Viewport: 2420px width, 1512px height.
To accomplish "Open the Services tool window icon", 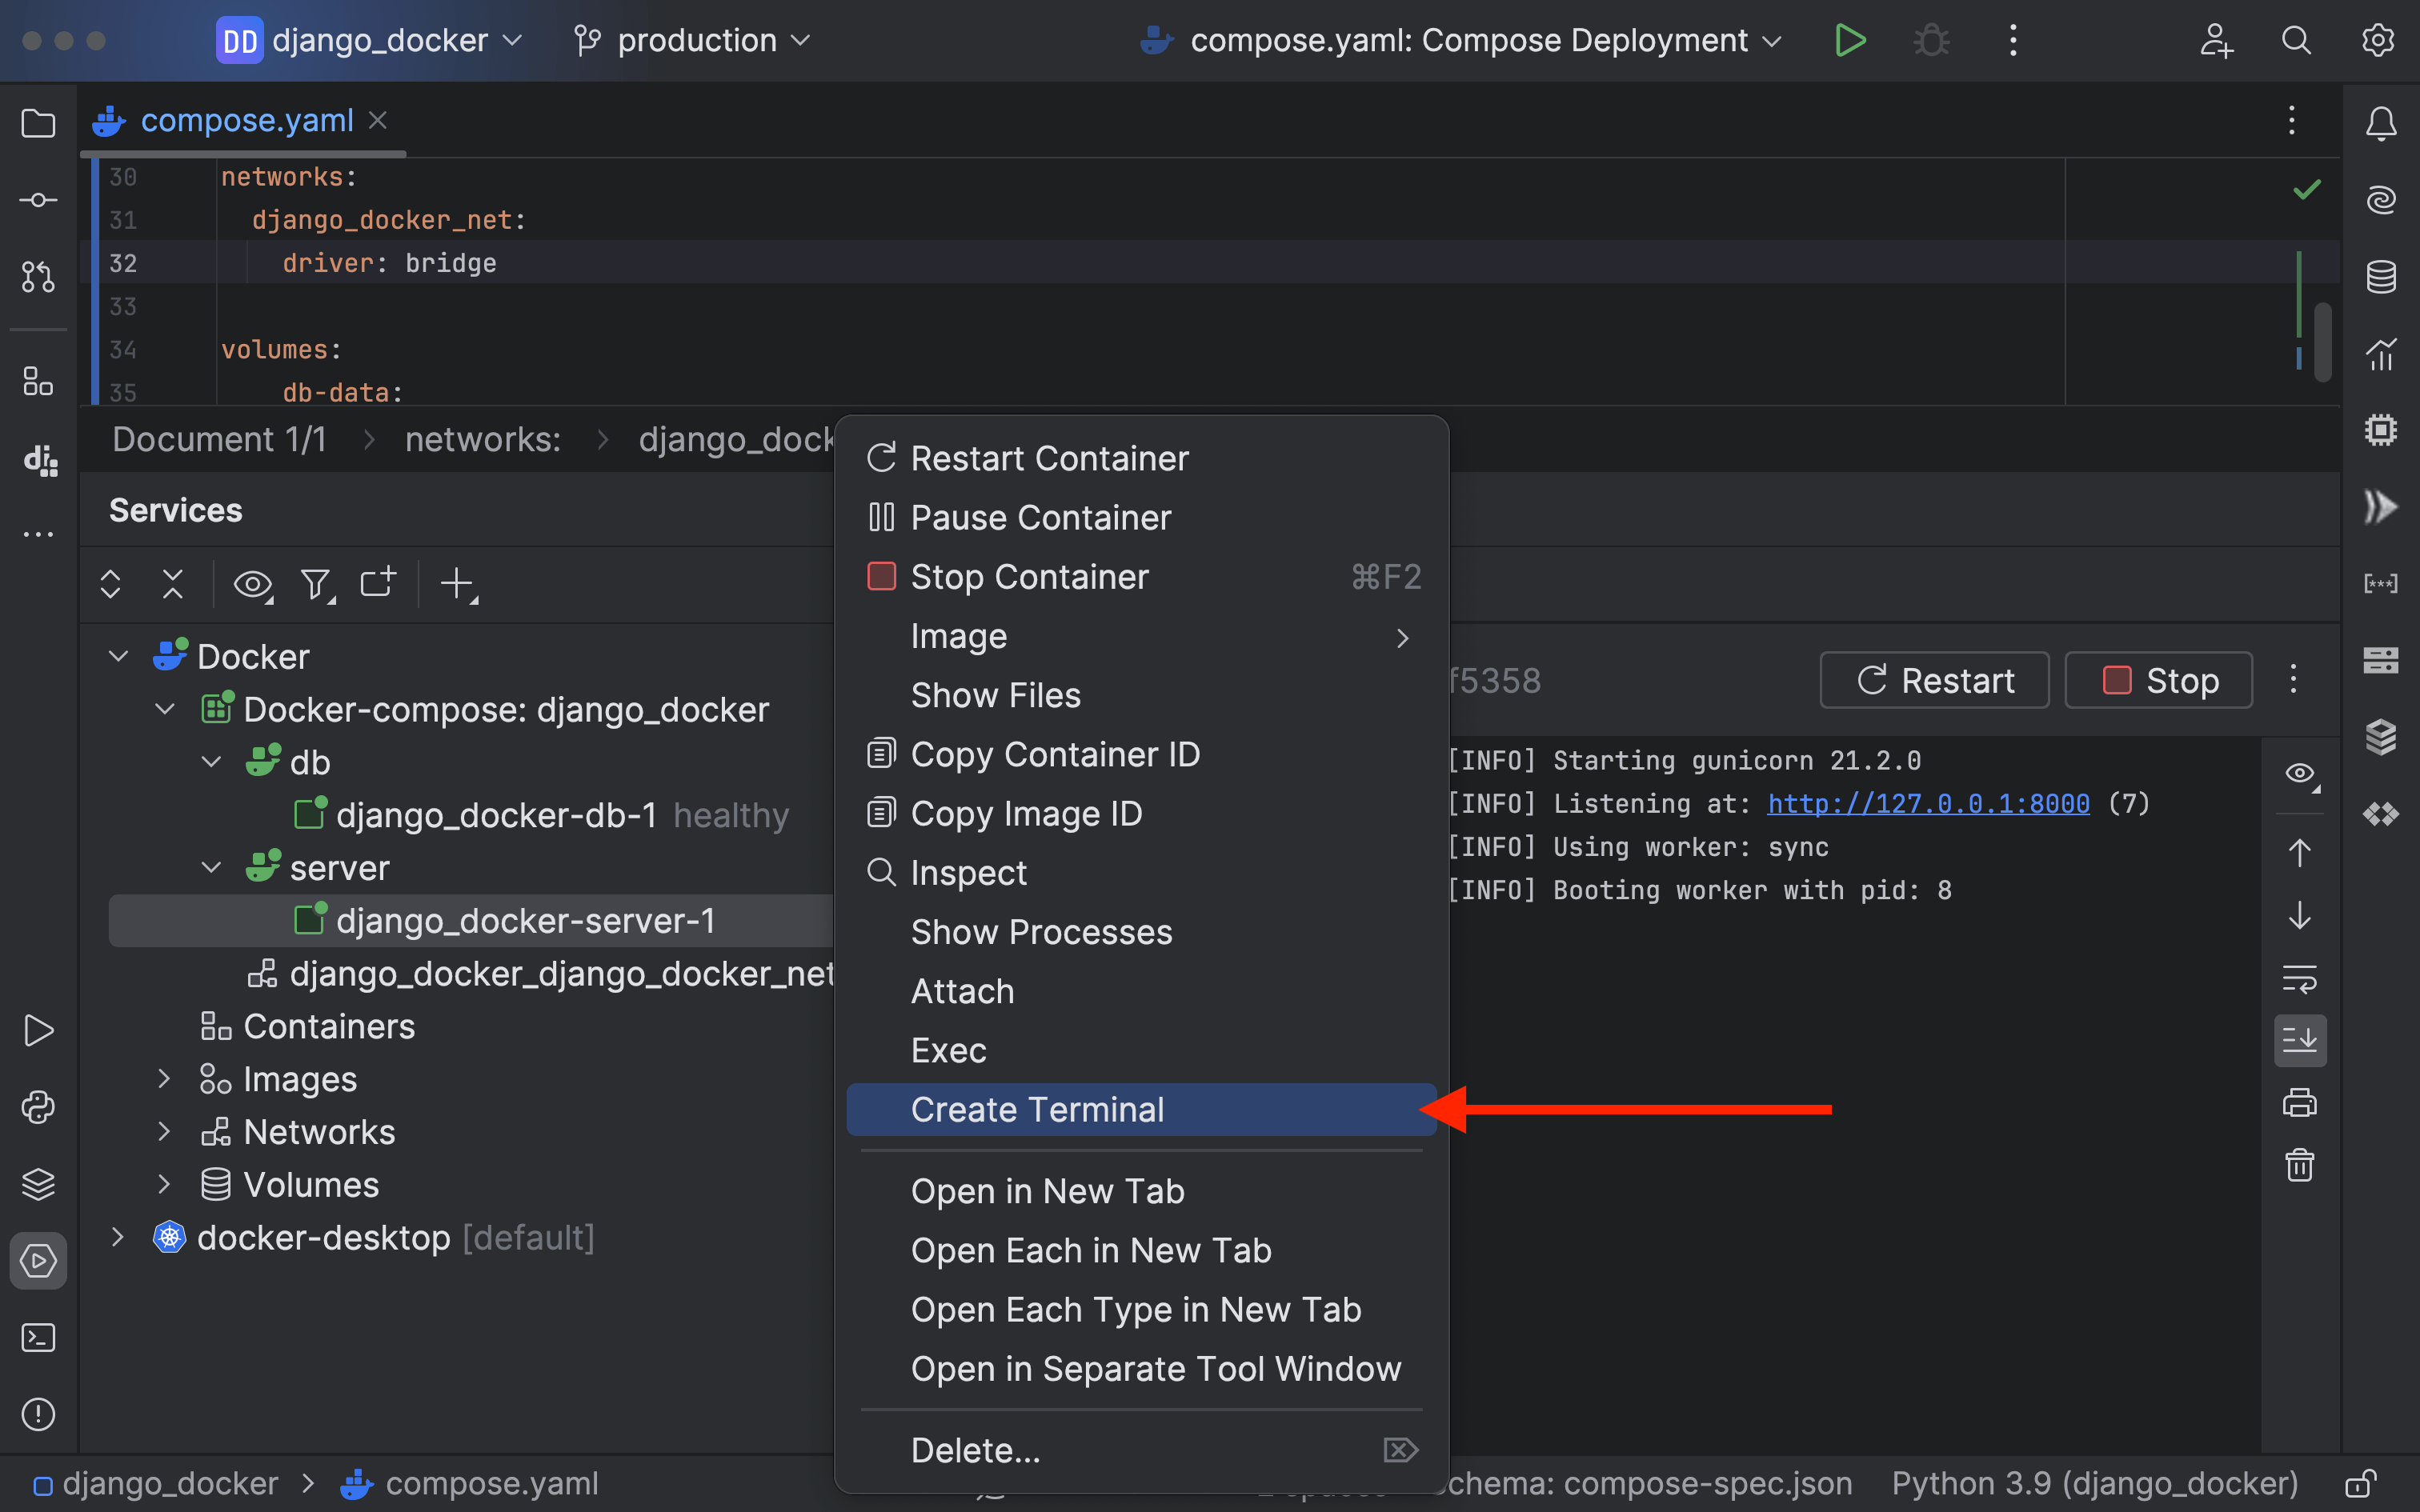I will 38,1260.
